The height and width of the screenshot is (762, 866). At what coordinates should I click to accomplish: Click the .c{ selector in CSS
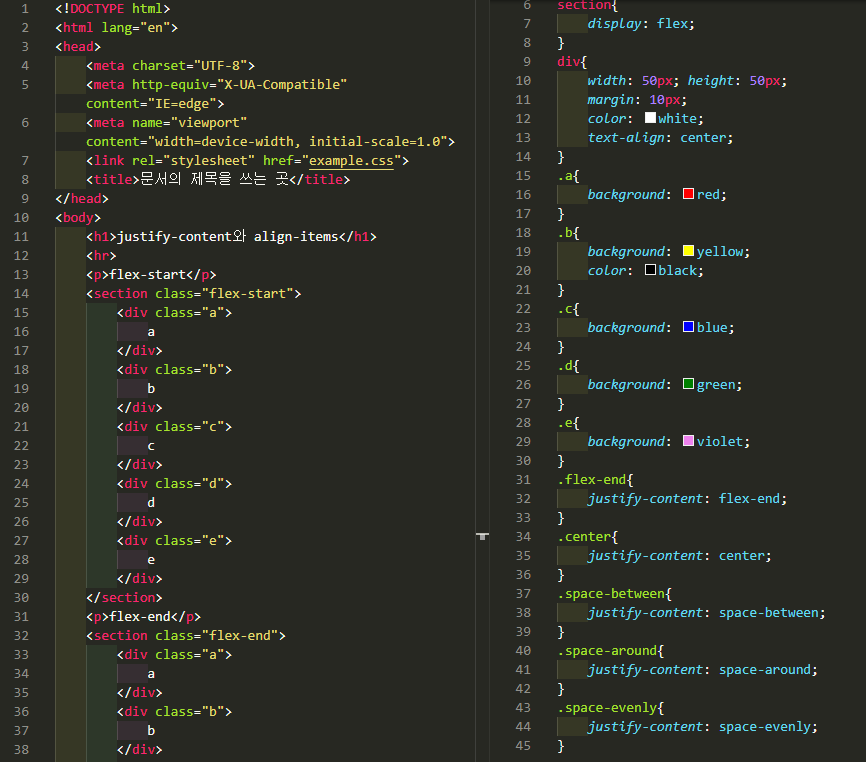click(568, 309)
